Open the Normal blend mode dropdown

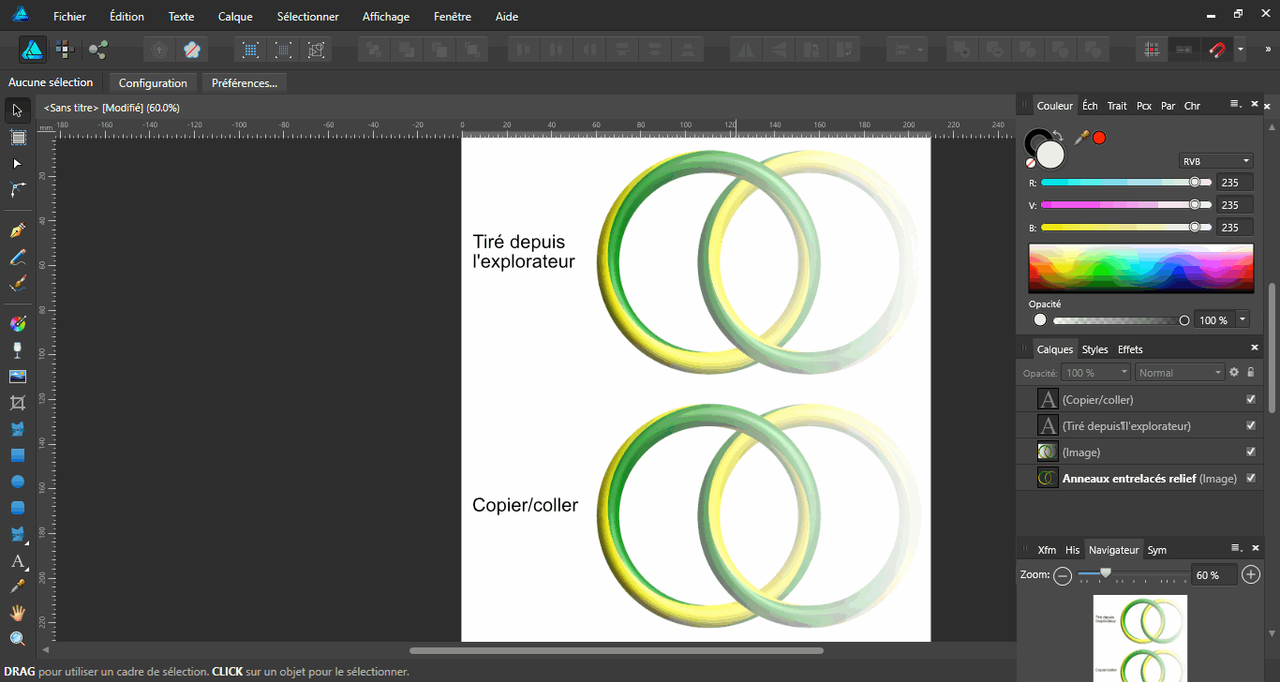click(1180, 372)
